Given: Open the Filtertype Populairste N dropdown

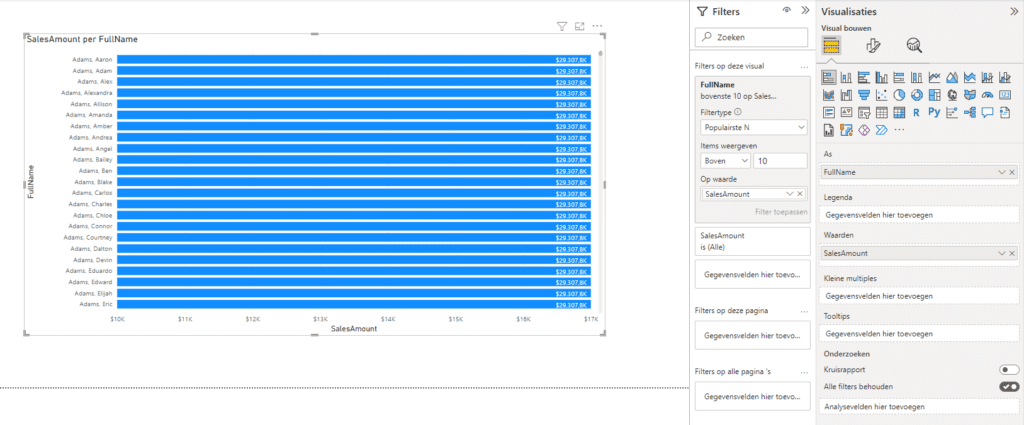Looking at the screenshot, I should click(754, 127).
